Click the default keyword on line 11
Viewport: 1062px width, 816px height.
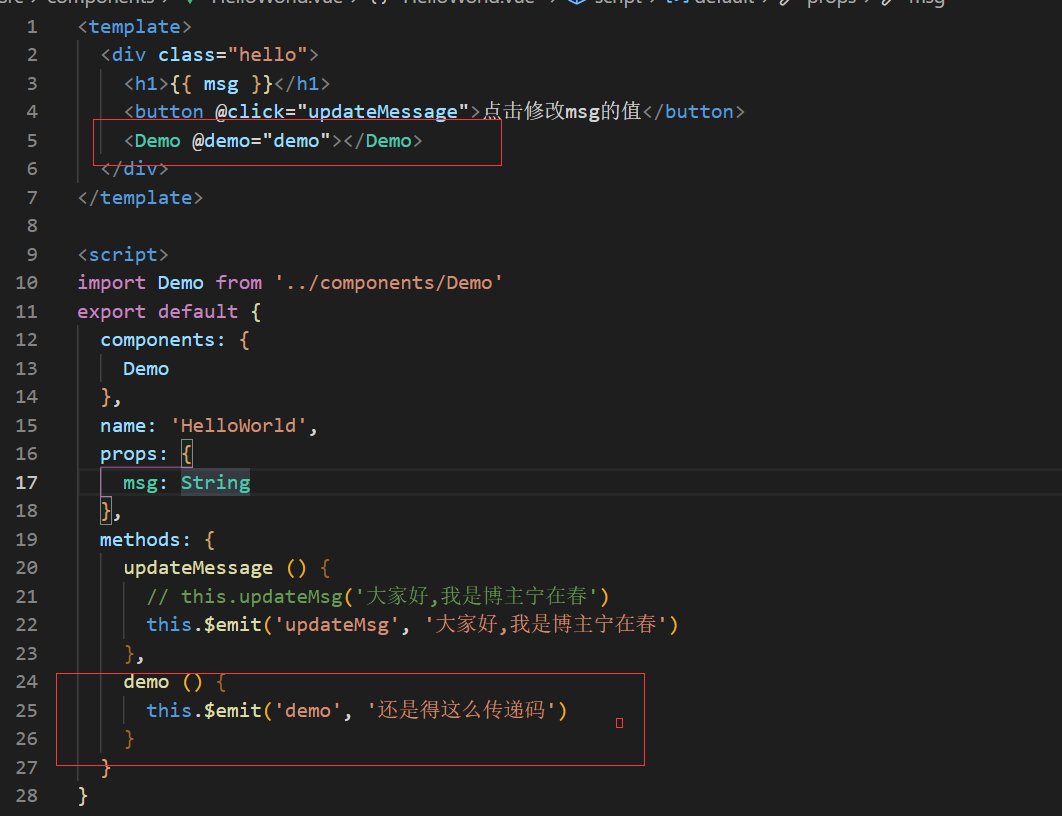[198, 312]
